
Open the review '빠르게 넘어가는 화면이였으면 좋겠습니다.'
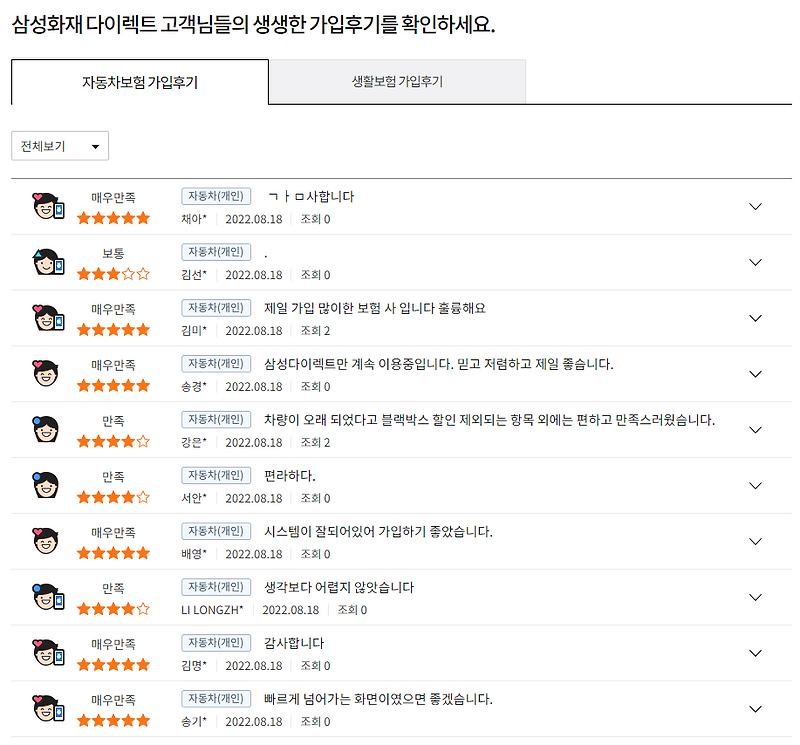pyautogui.click(x=378, y=699)
